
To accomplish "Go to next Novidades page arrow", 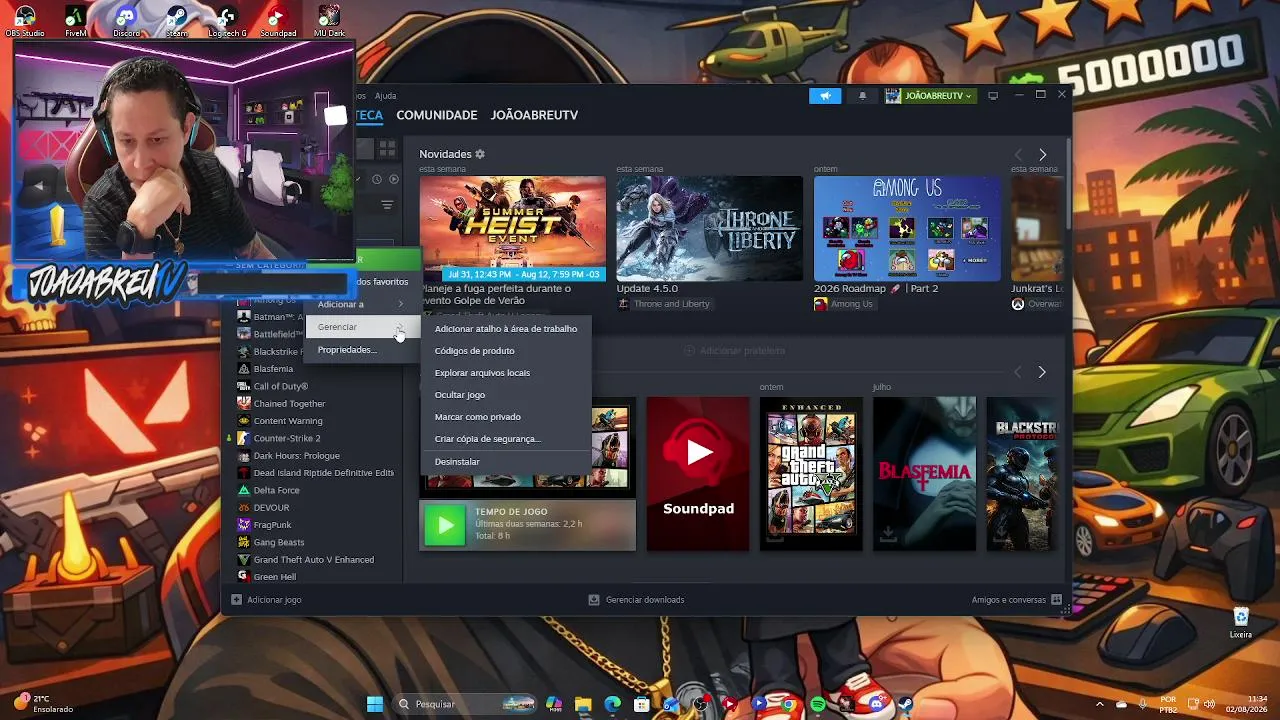I will click(1042, 155).
